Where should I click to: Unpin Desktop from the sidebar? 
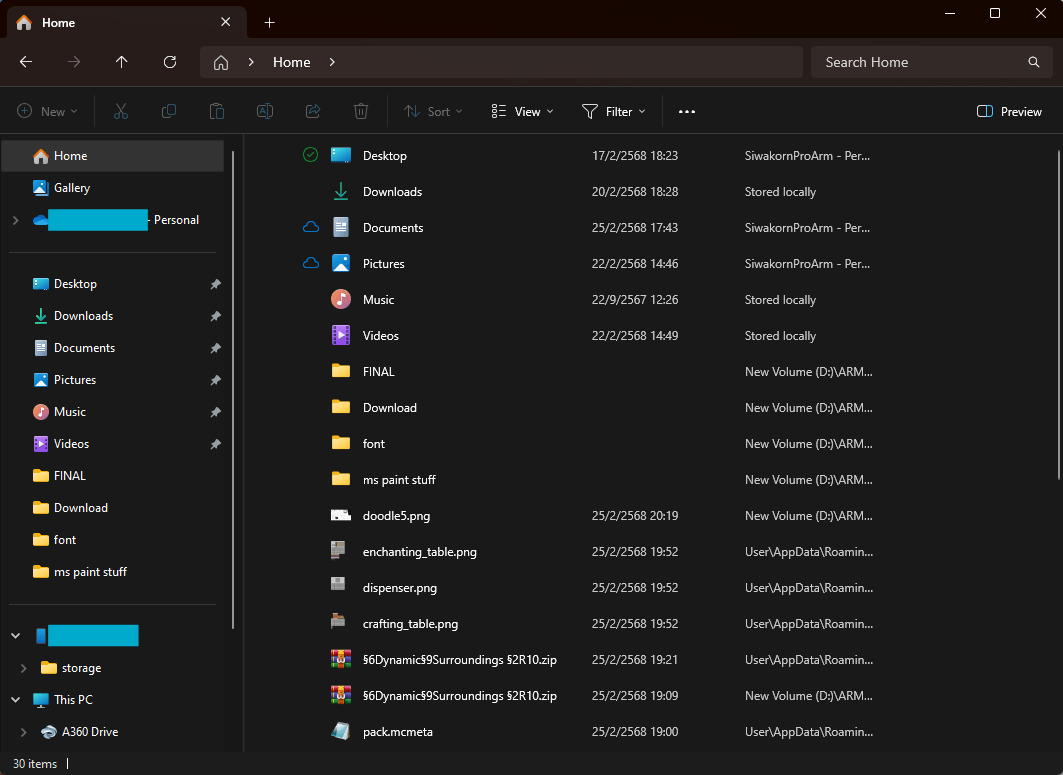[215, 284]
